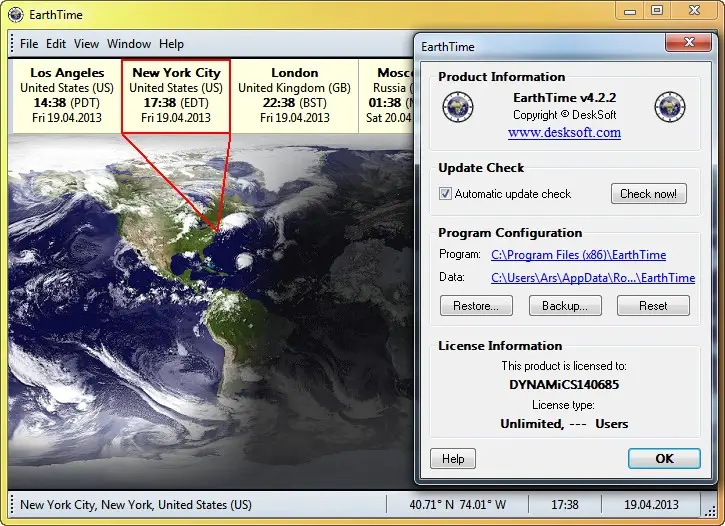Image resolution: width=725 pixels, height=526 pixels.
Task: Click the left globe icon in Product Information
Action: coord(458,107)
